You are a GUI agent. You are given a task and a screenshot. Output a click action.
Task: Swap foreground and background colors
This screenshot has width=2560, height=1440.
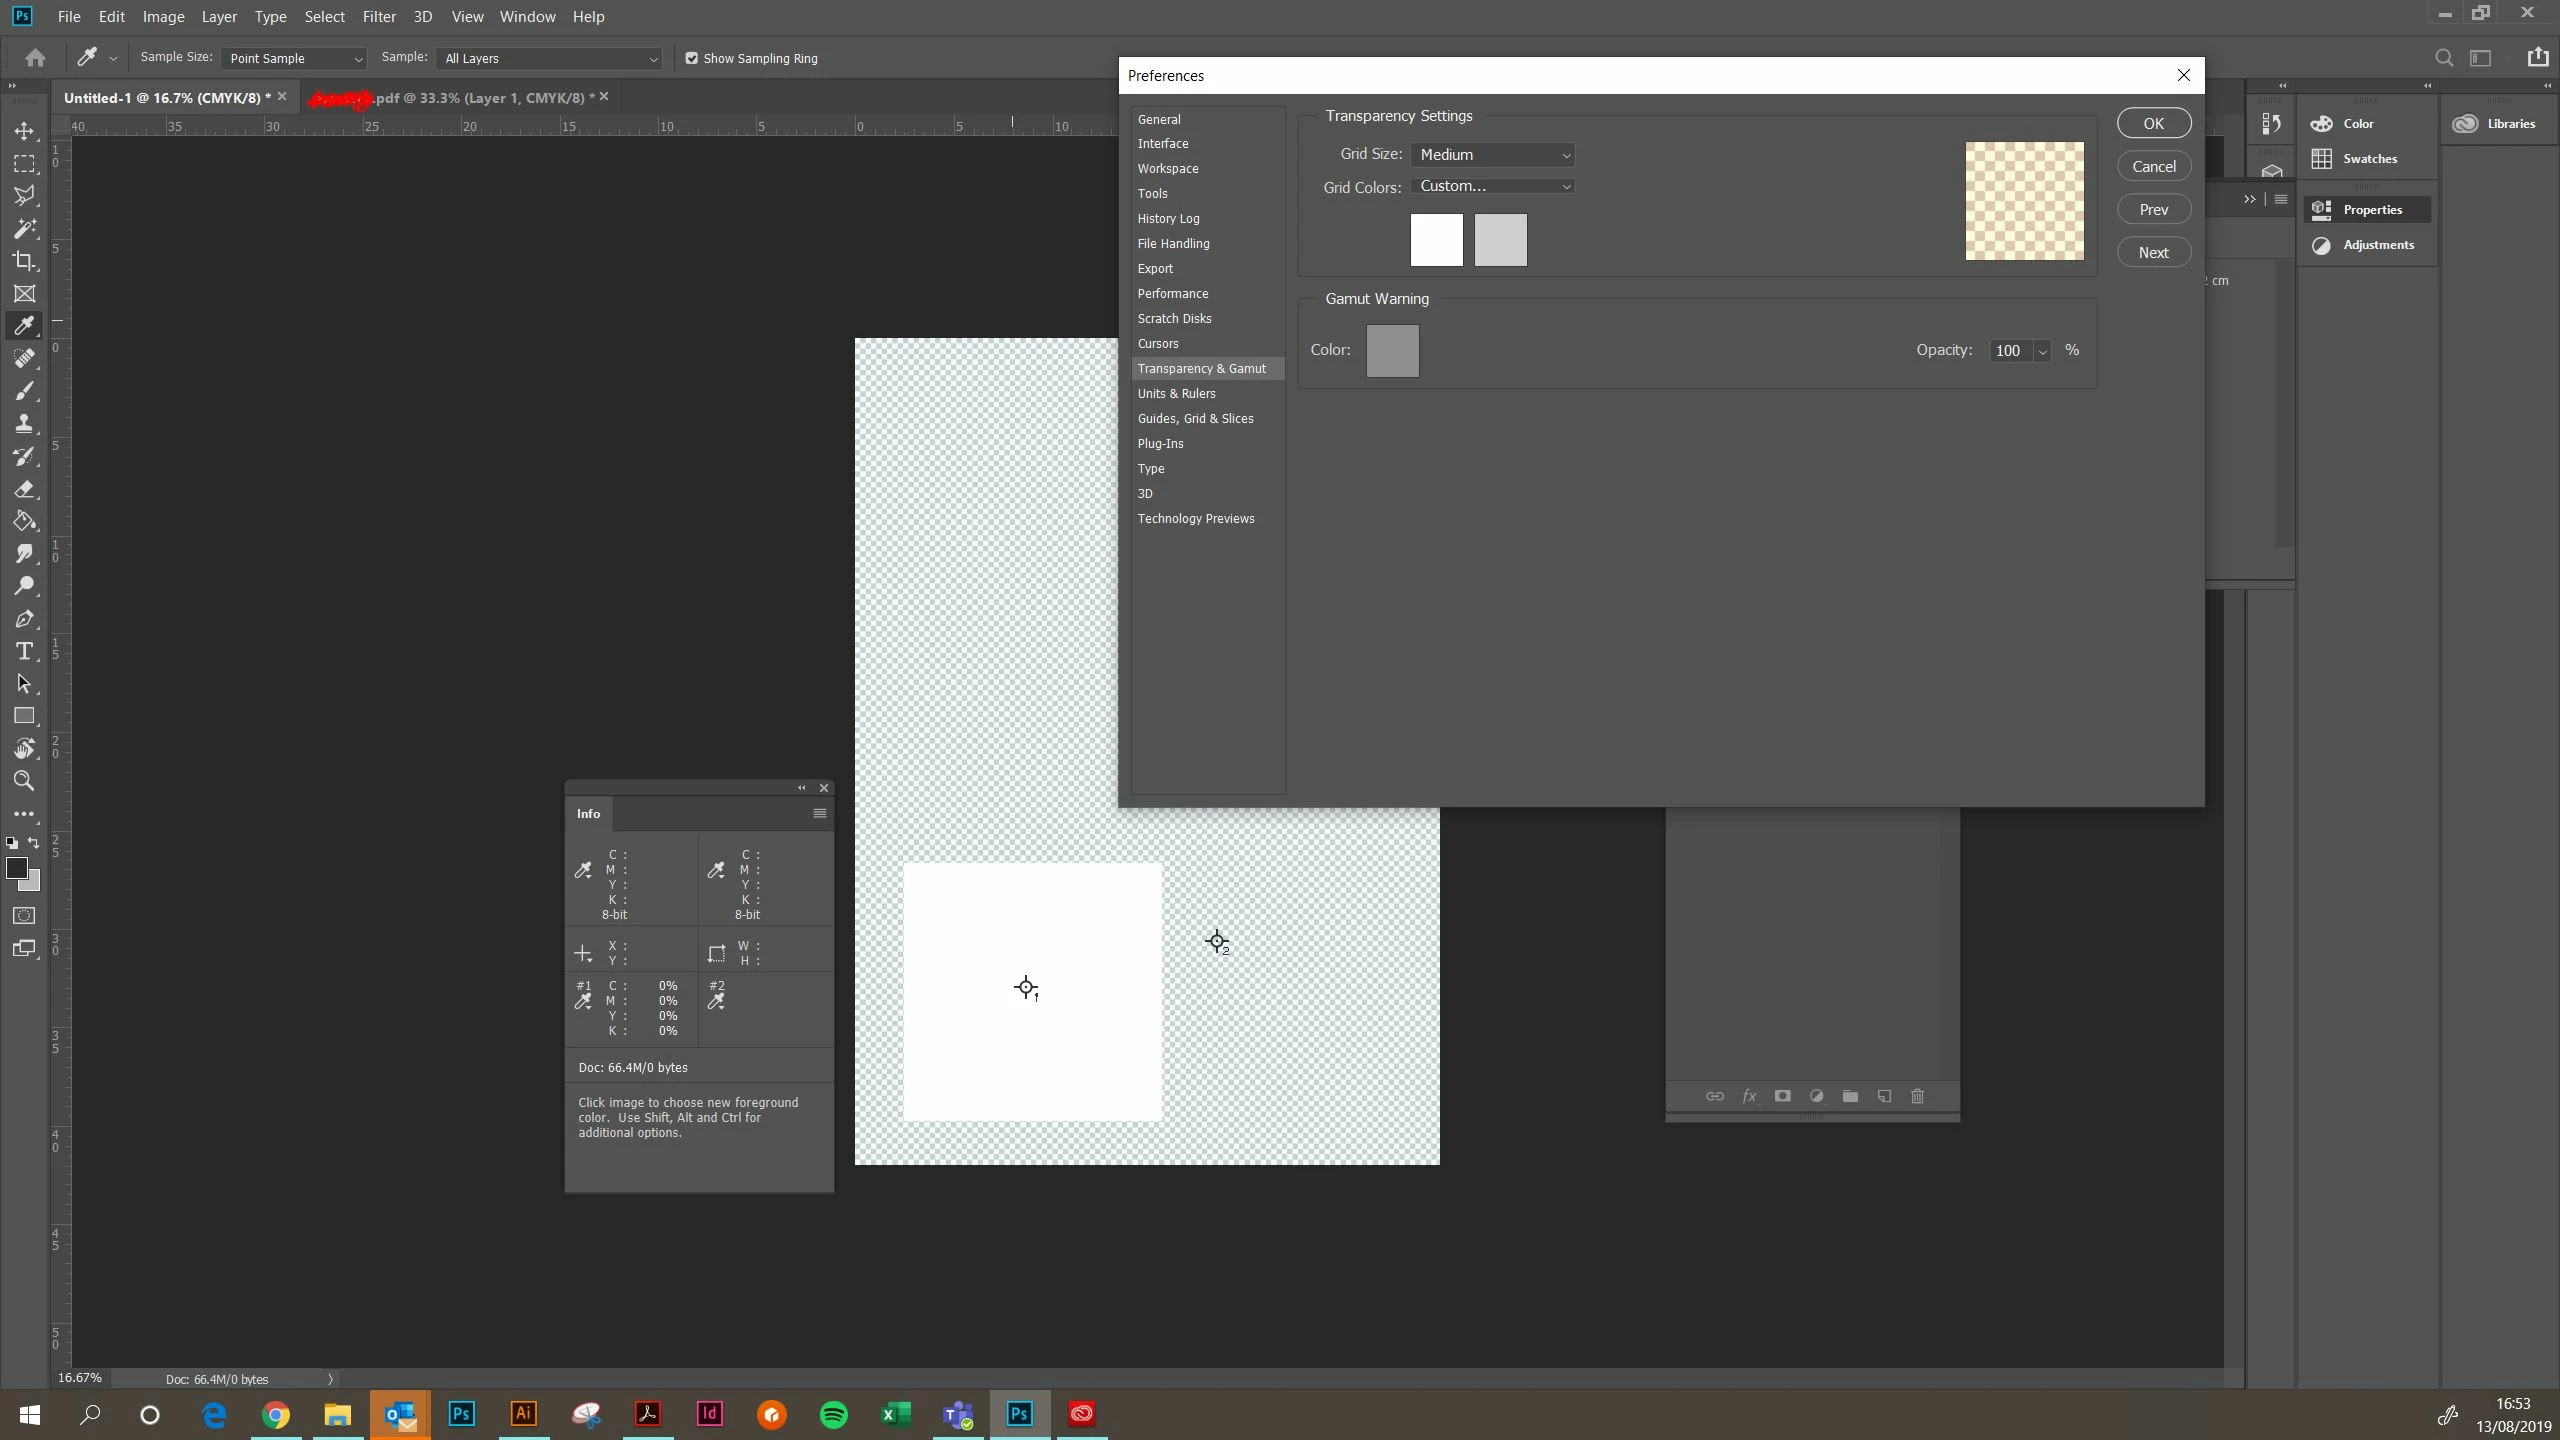tap(34, 843)
